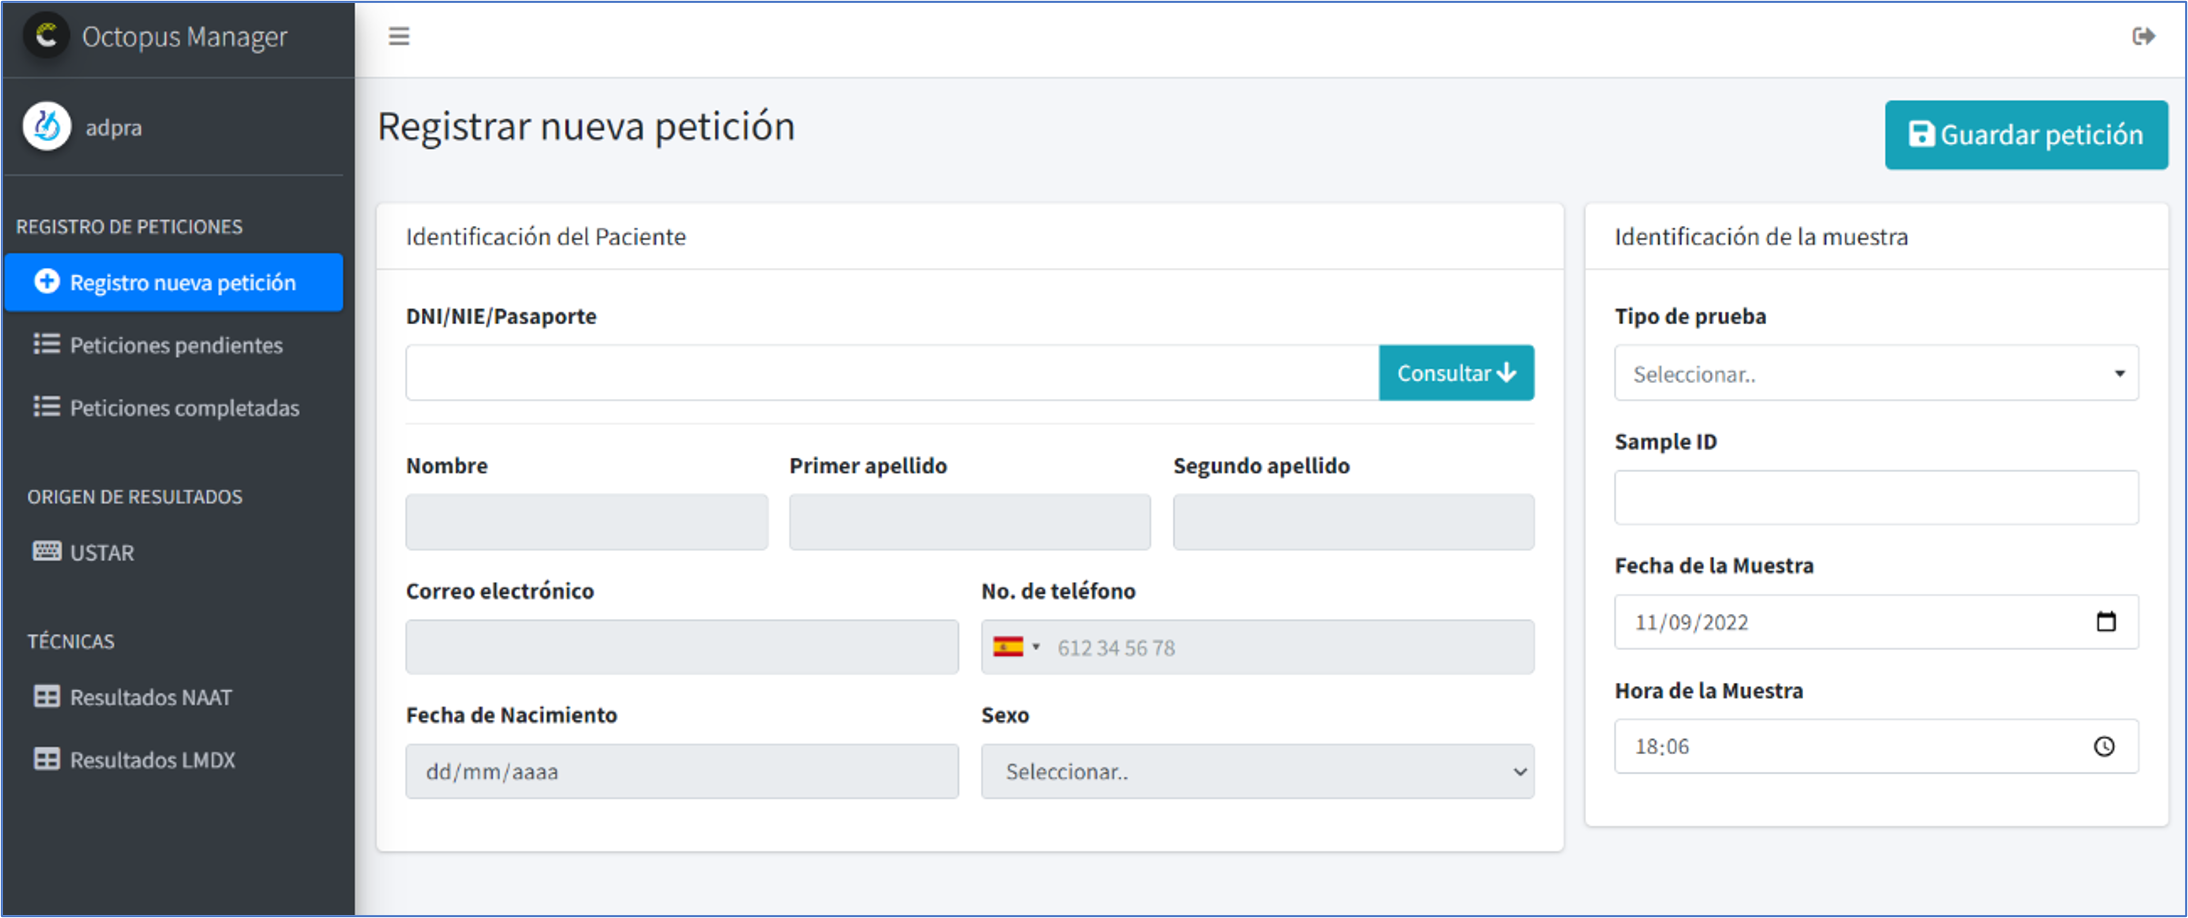The height and width of the screenshot is (918, 2188).
Task: Click the hamburger menu icon to collapse sidebar
Action: pyautogui.click(x=399, y=37)
